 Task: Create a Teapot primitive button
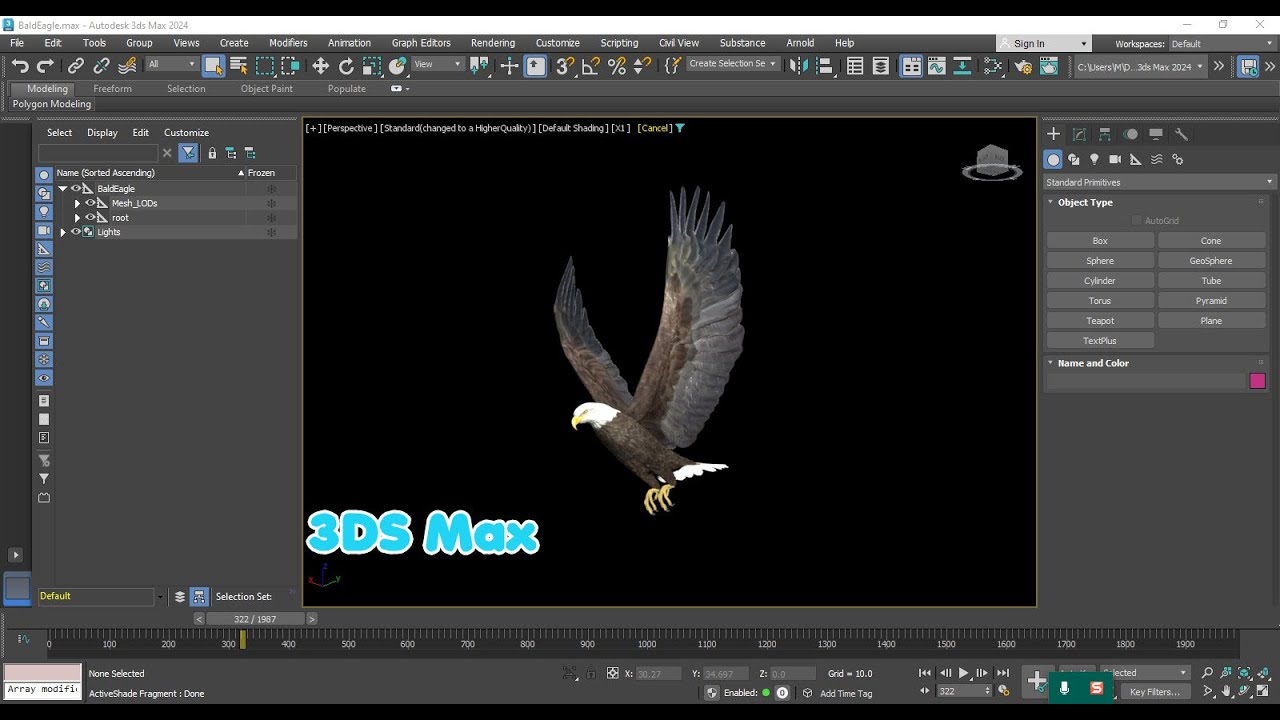1100,321
